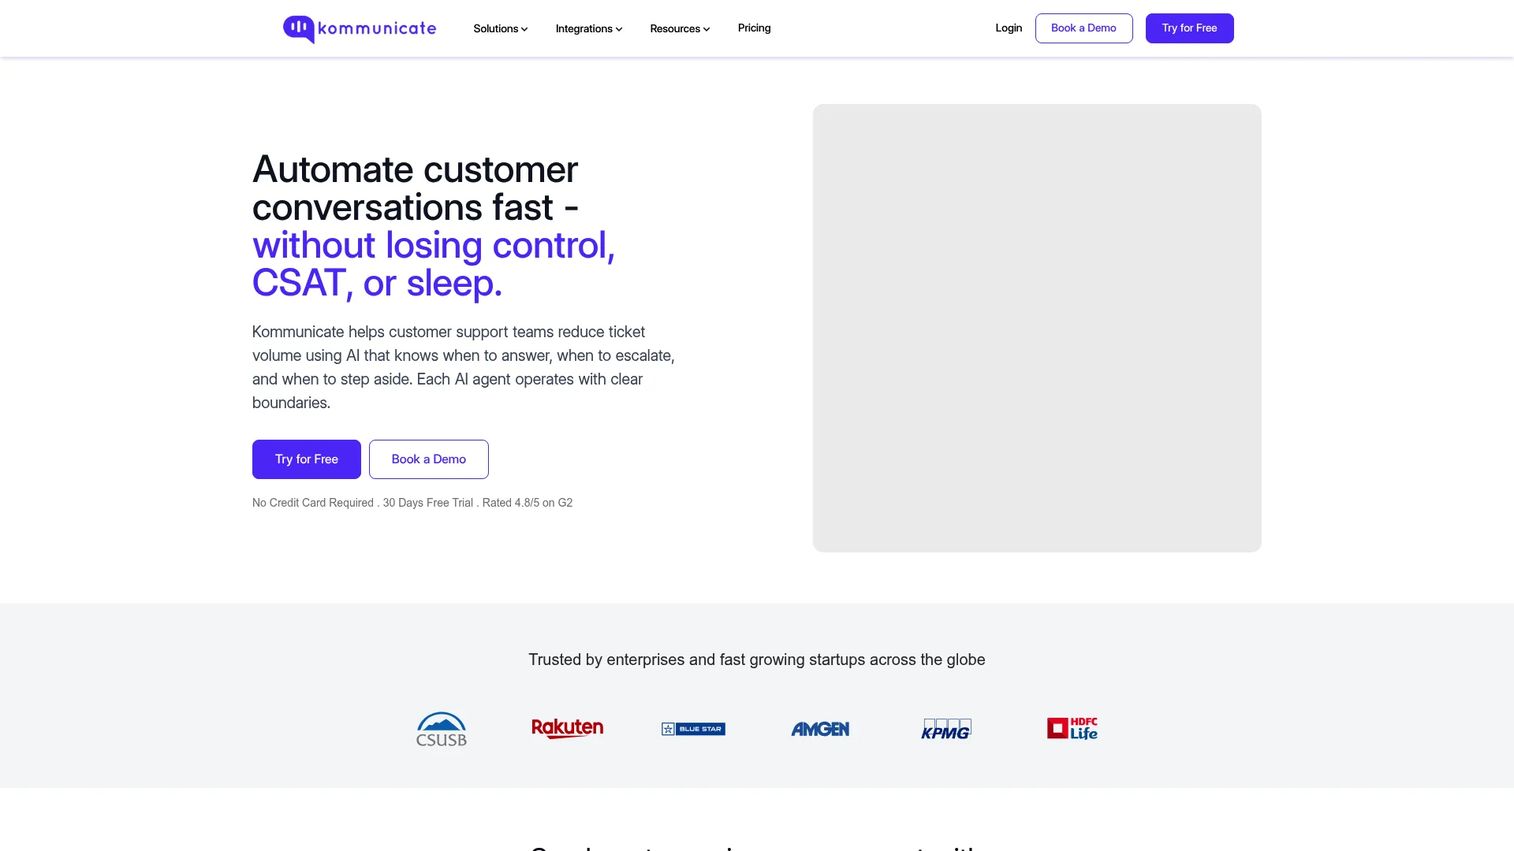Screen dimensions: 1514x851
Task: Click the Kommunicate logo in the header
Action: click(359, 29)
